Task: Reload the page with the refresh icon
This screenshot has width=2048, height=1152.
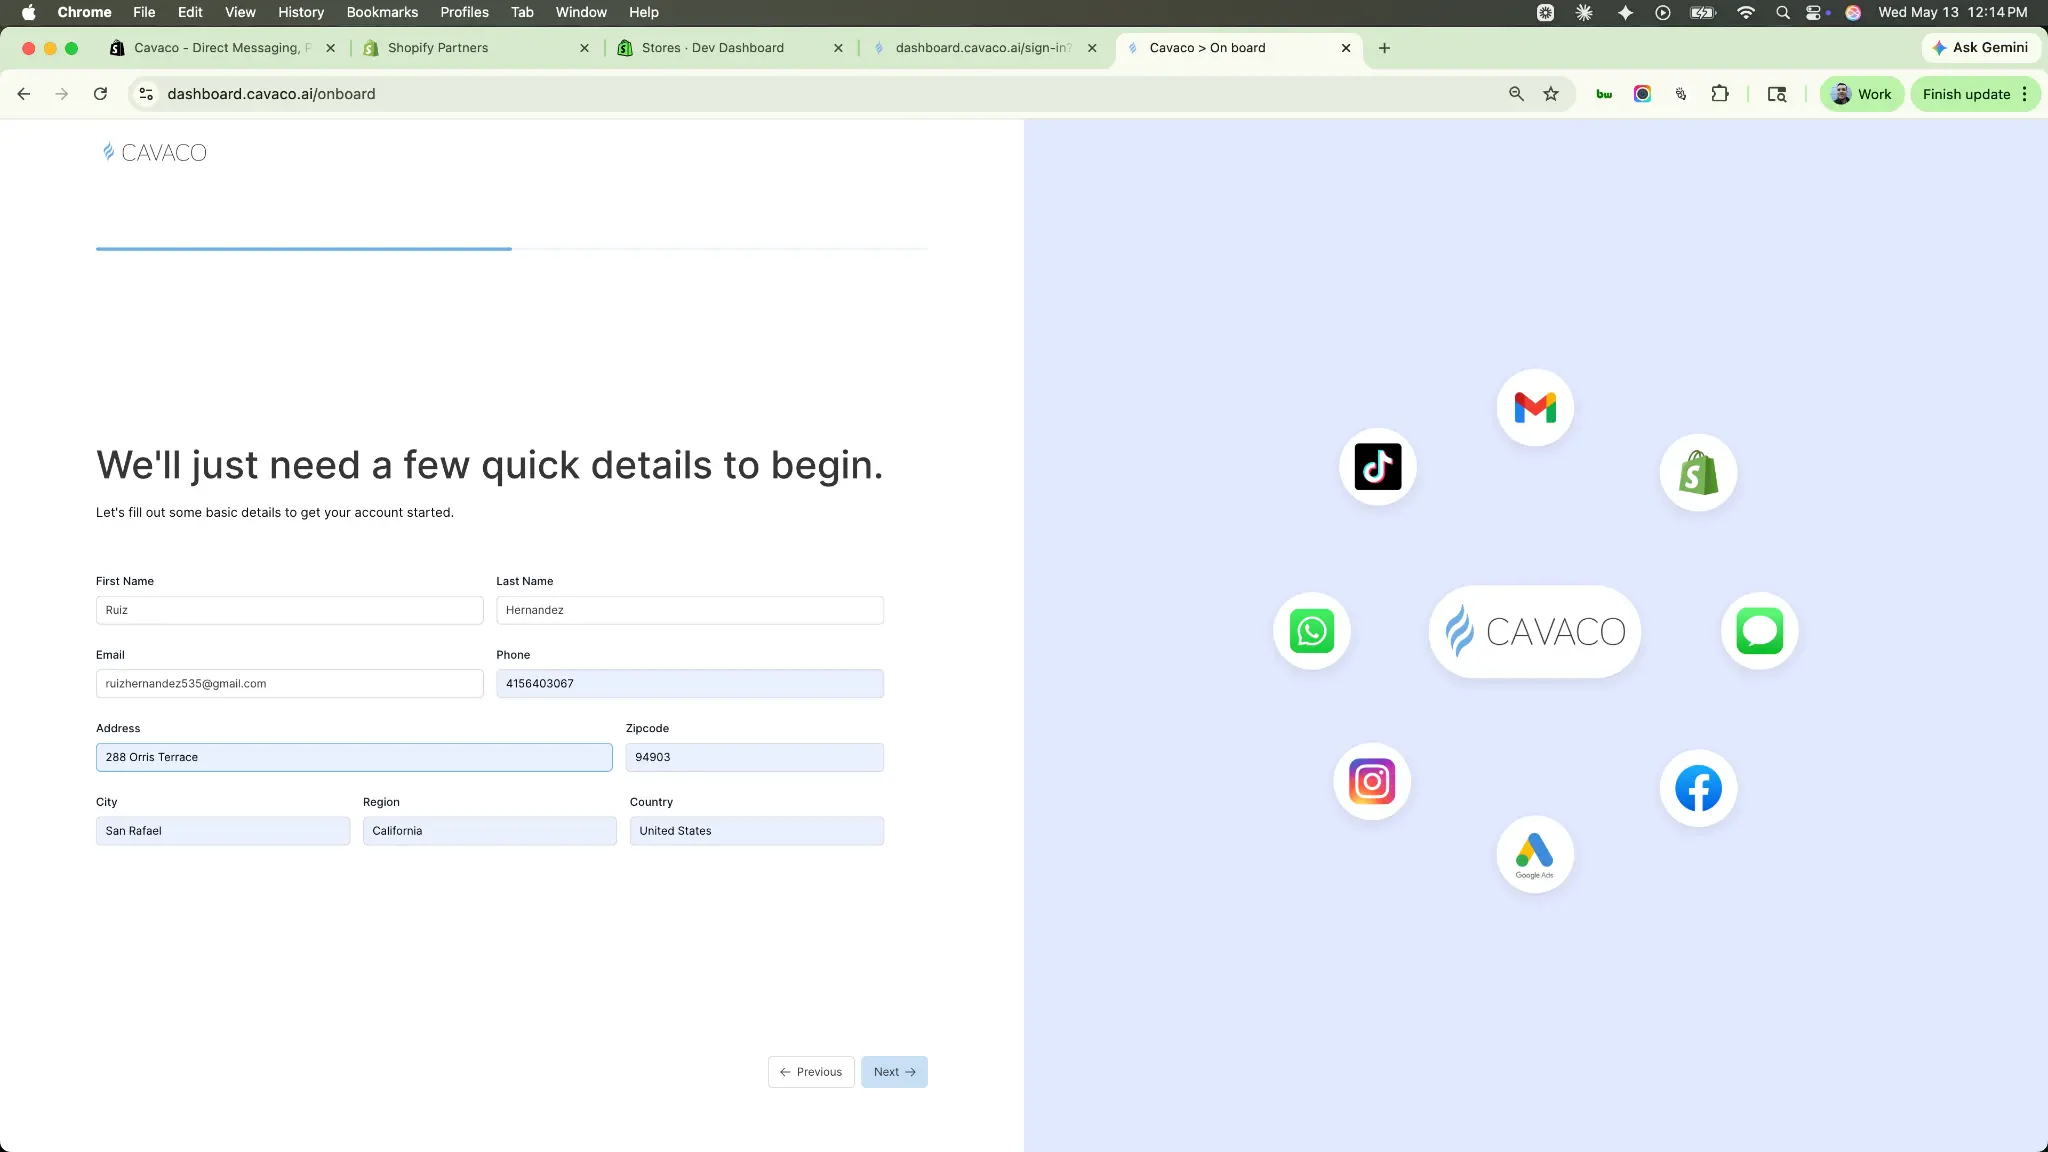Action: click(100, 94)
